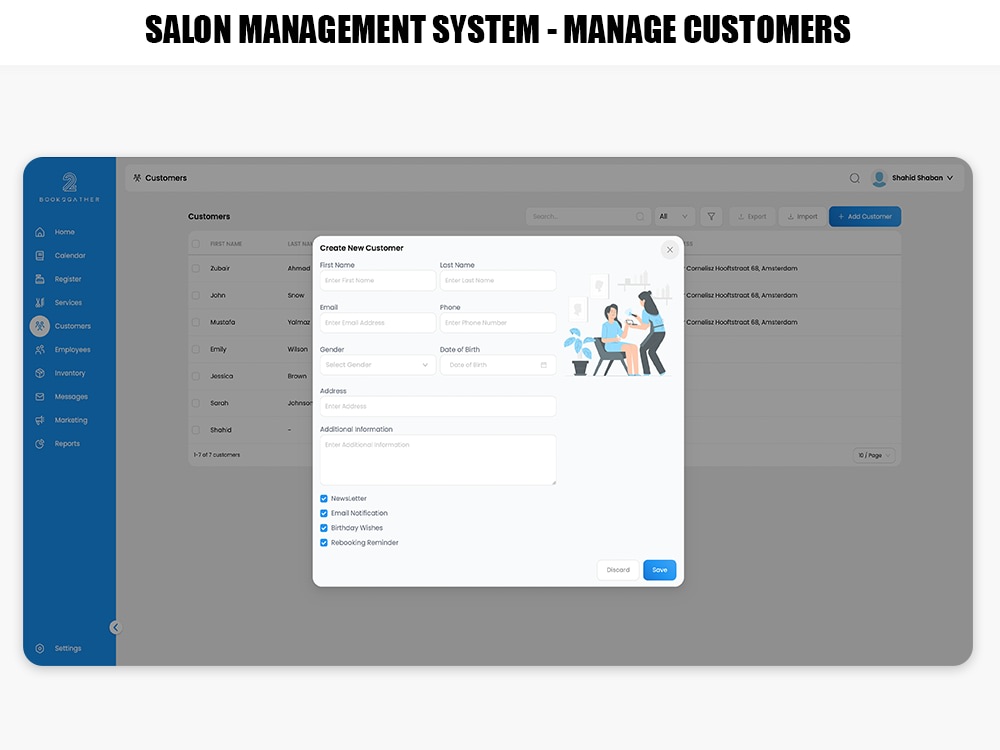Viewport: 1000px width, 750px height.
Task: Check the row checkbox for Sarah
Action: [x=196, y=403]
